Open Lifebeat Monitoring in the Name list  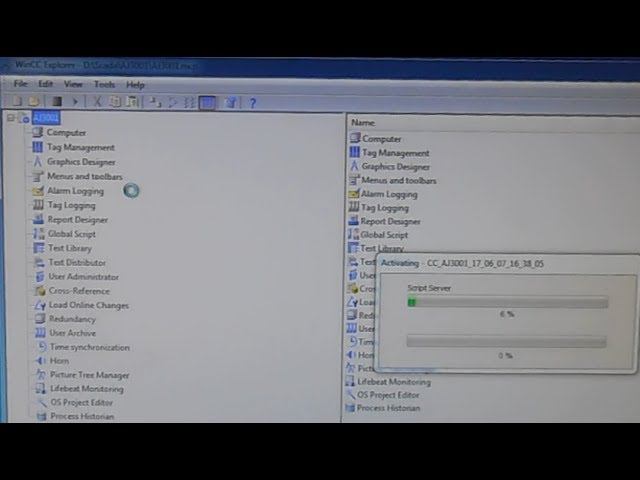point(394,382)
